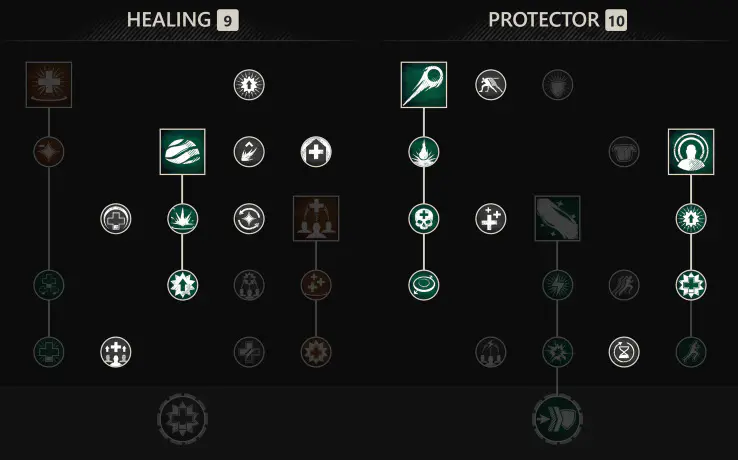This screenshot has width=738, height=460.
Task: Pick the group of people with pluses node
Action: click(x=116, y=352)
